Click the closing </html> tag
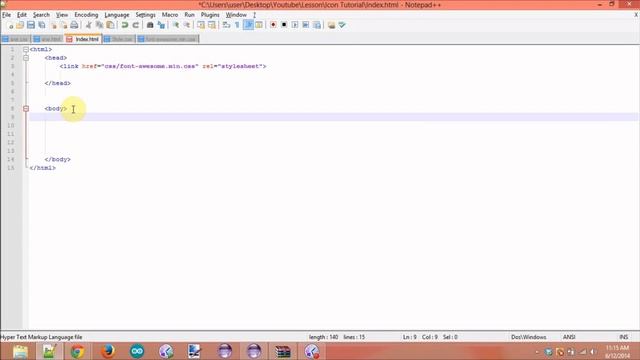The height and width of the screenshot is (360, 640). [43, 168]
